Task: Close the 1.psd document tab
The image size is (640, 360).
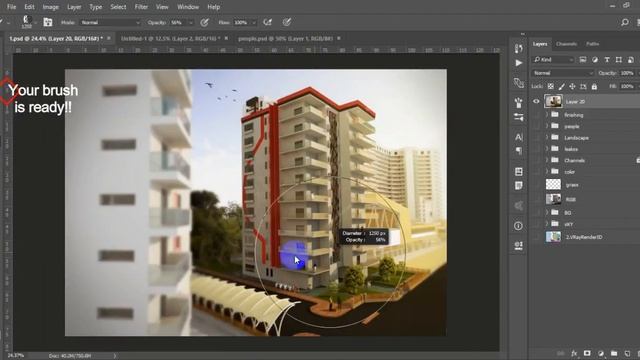Action: (109, 38)
